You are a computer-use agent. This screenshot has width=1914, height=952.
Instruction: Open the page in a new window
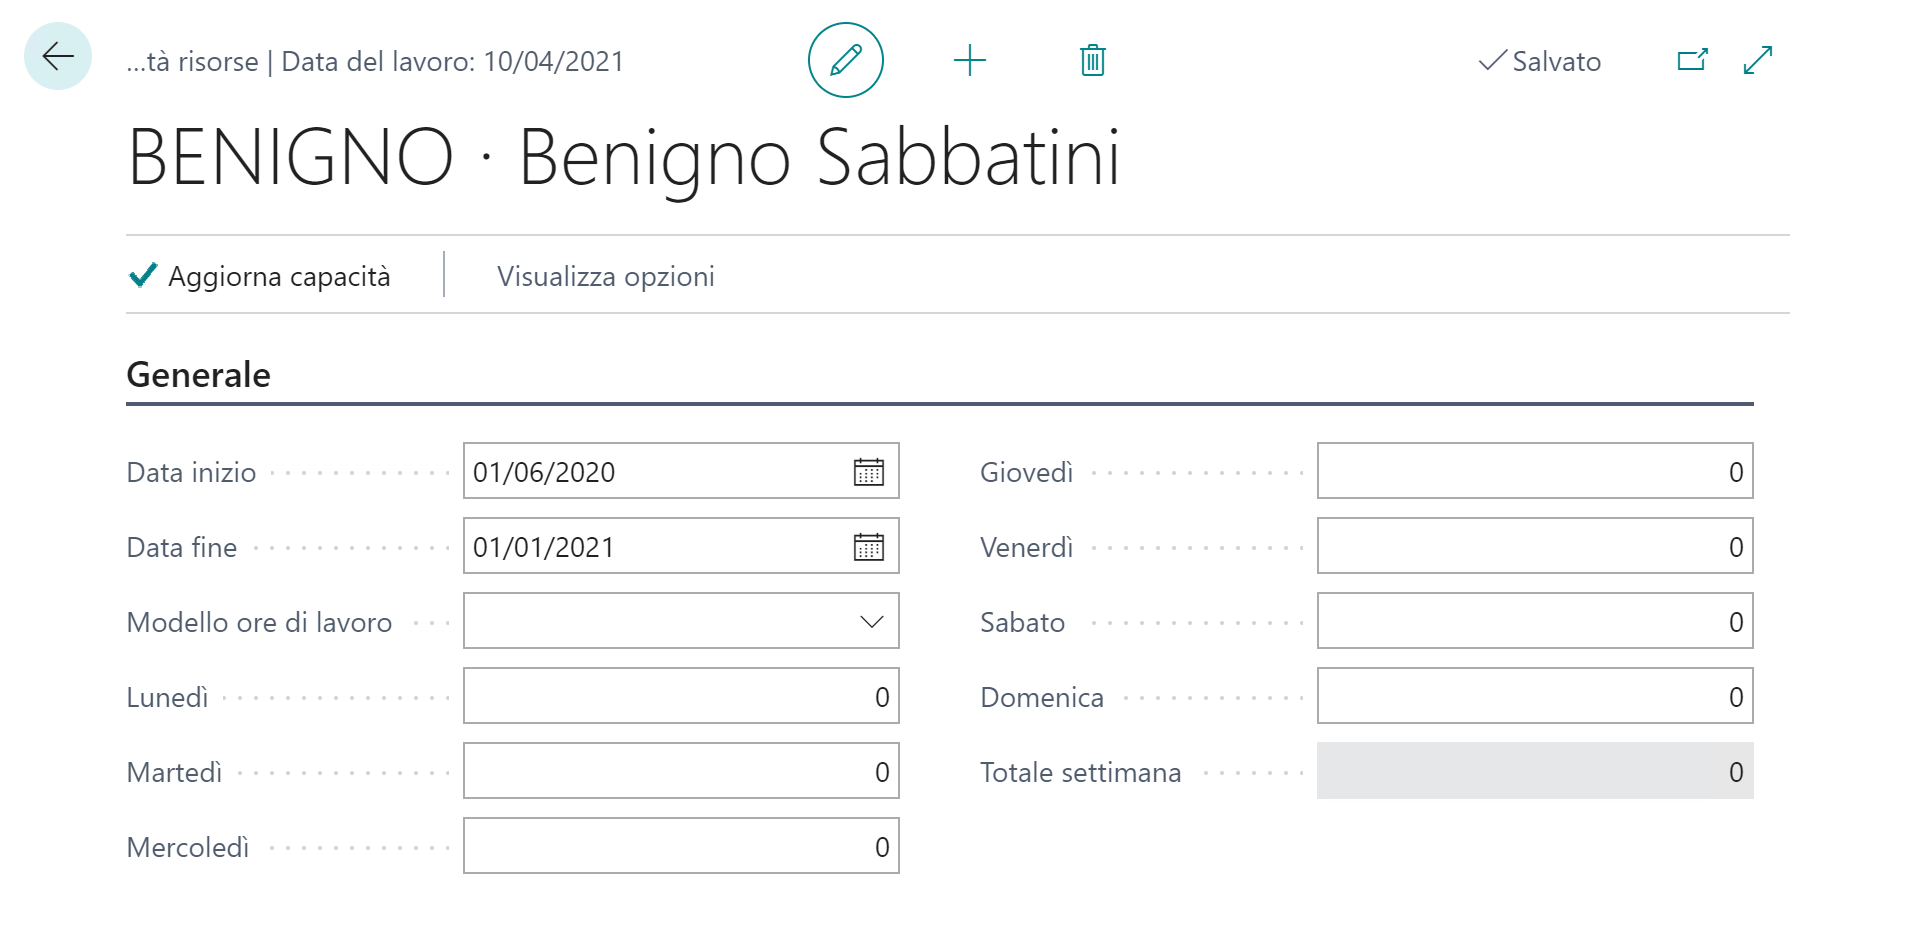1691,60
